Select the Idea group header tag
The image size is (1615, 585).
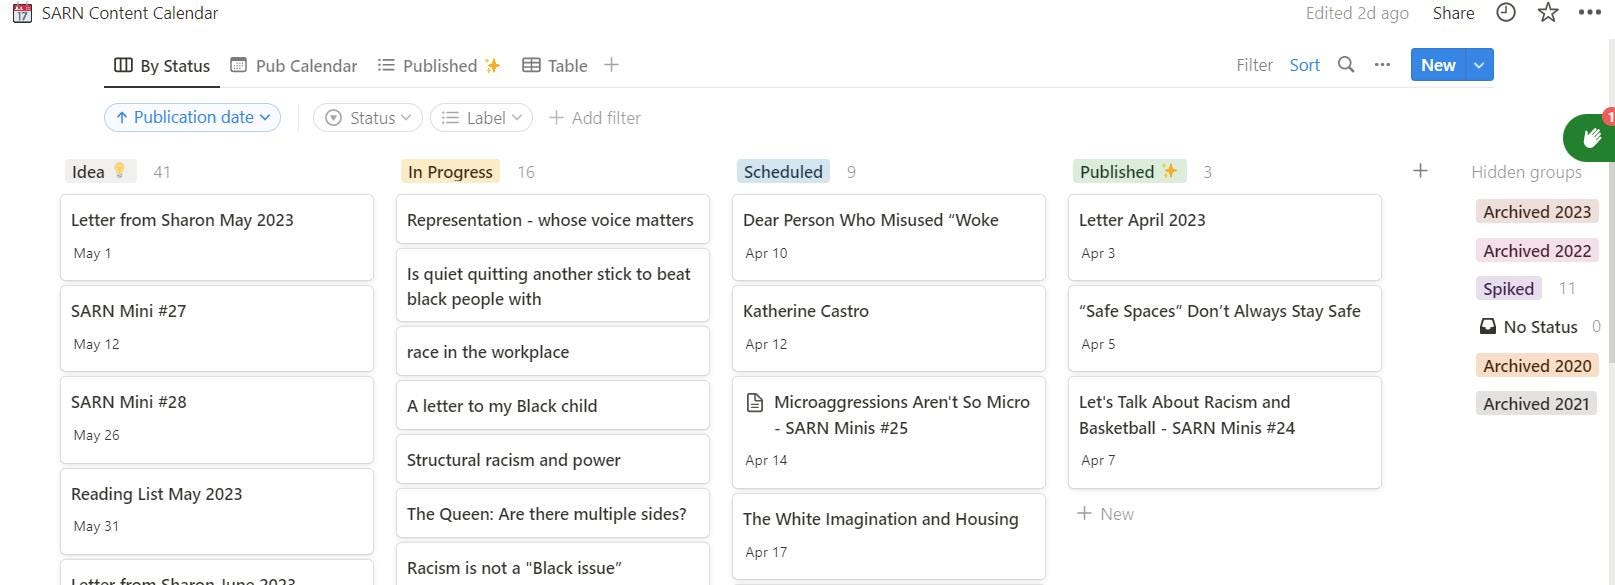(x=98, y=171)
